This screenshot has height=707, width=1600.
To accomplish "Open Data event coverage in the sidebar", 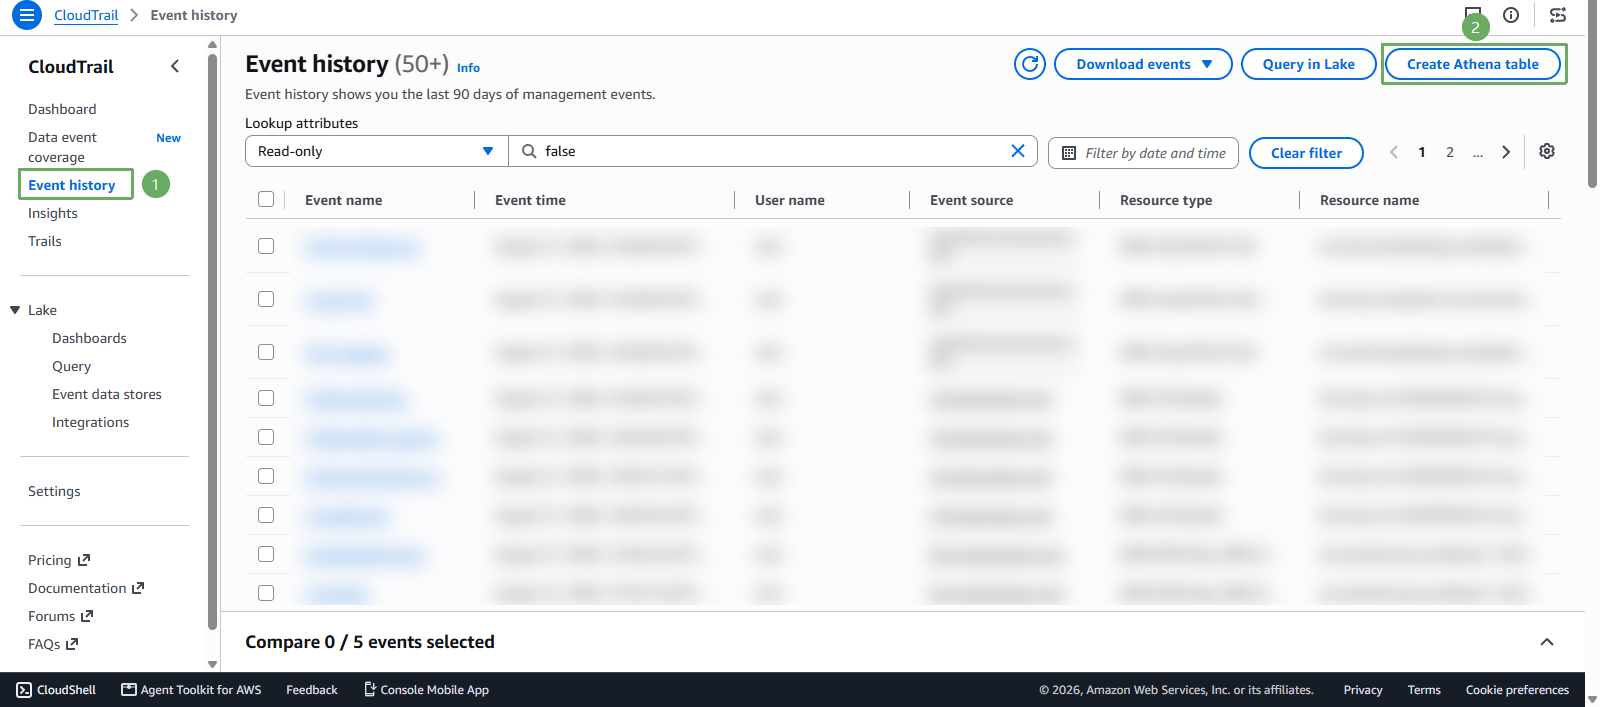I will 63,147.
